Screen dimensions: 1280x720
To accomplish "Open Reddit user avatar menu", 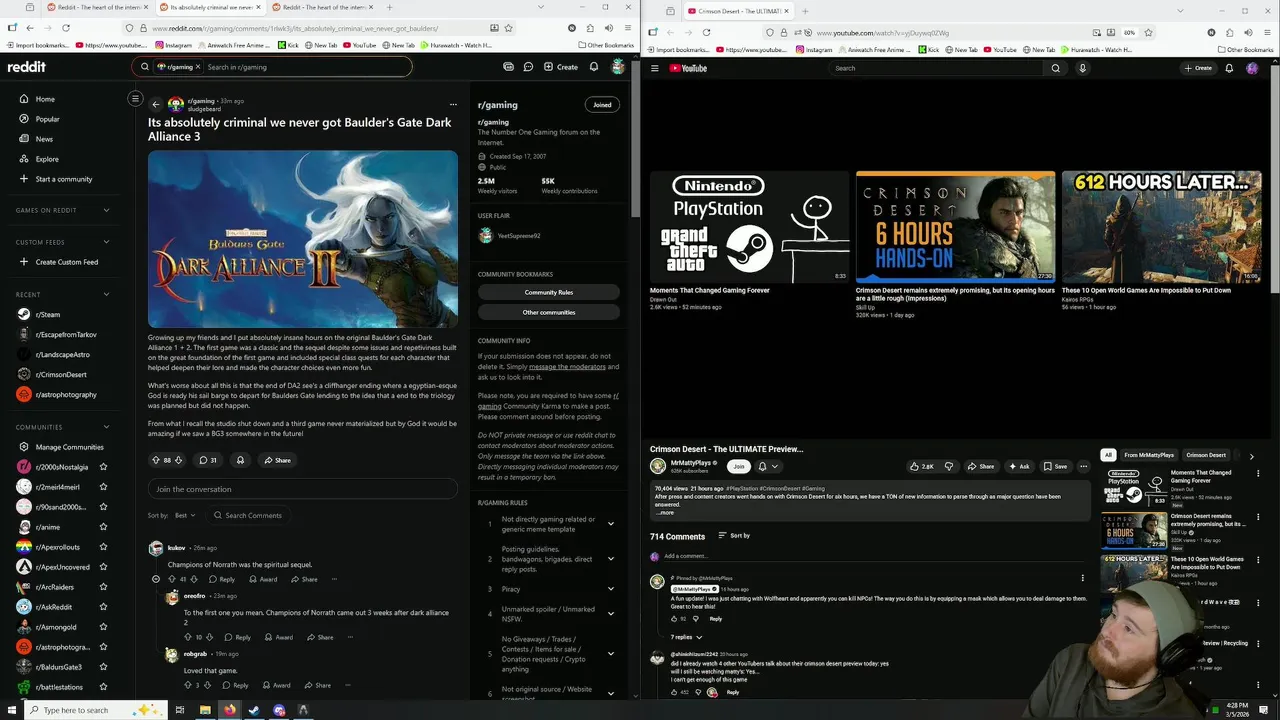I will [x=618, y=67].
